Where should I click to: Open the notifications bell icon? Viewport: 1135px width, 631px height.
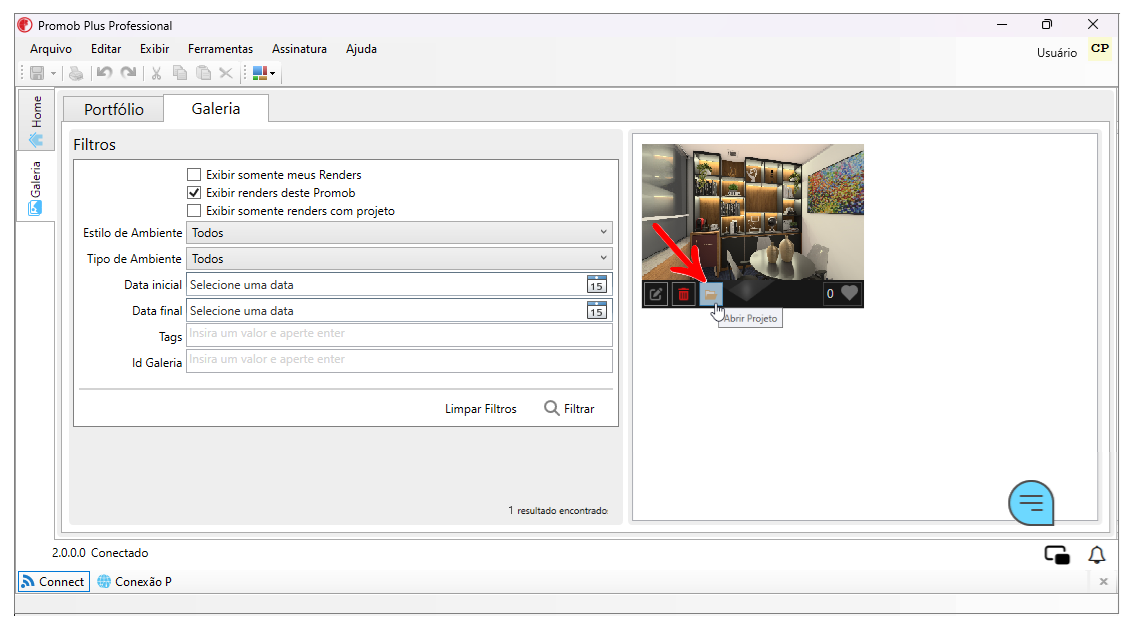point(1097,555)
